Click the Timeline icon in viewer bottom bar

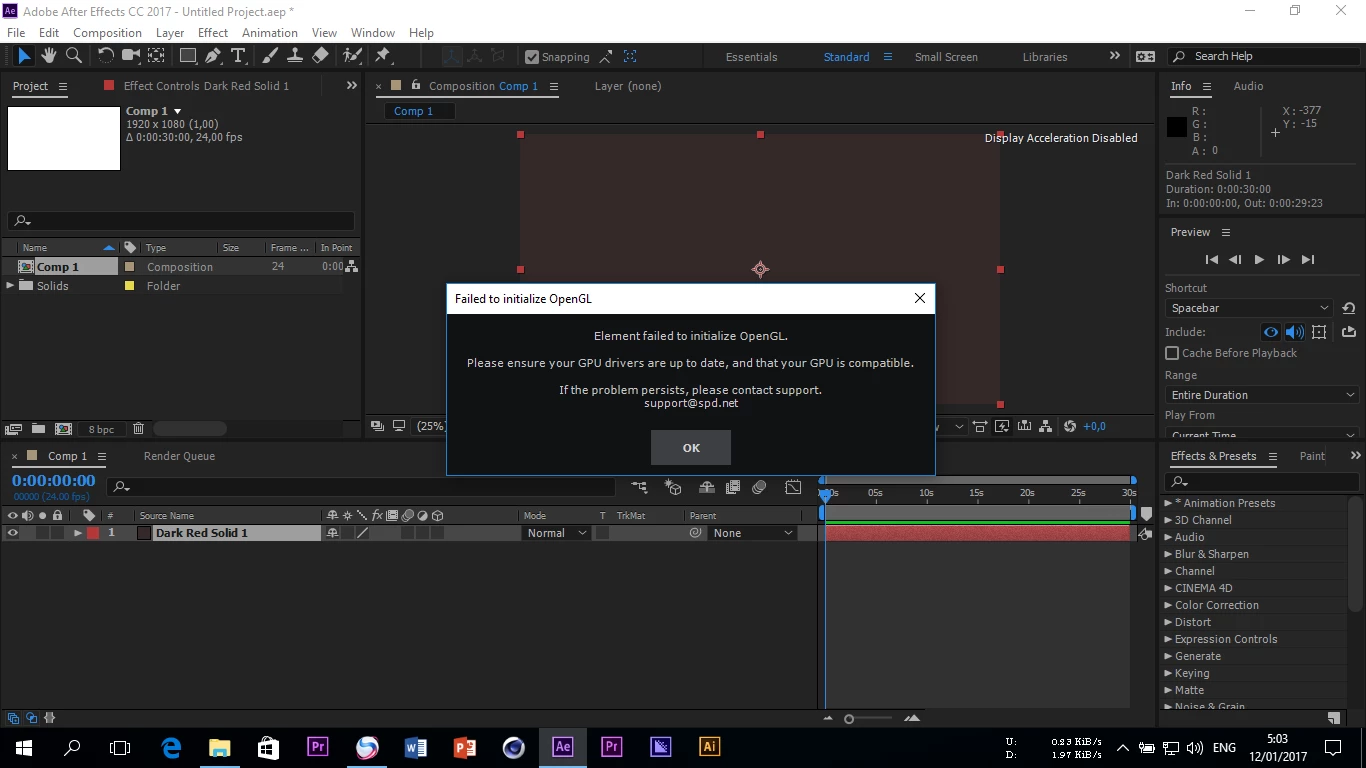tap(1023, 426)
